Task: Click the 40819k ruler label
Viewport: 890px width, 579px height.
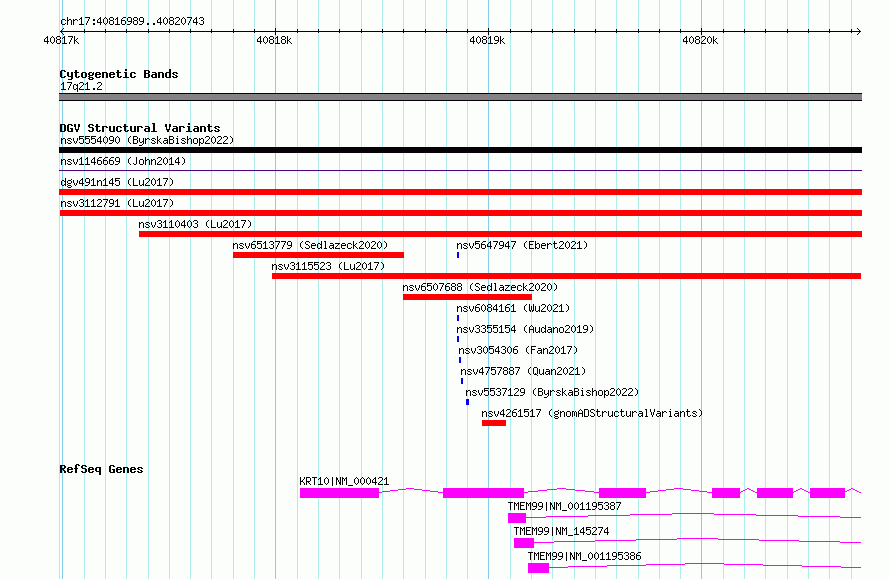Action: pos(487,40)
